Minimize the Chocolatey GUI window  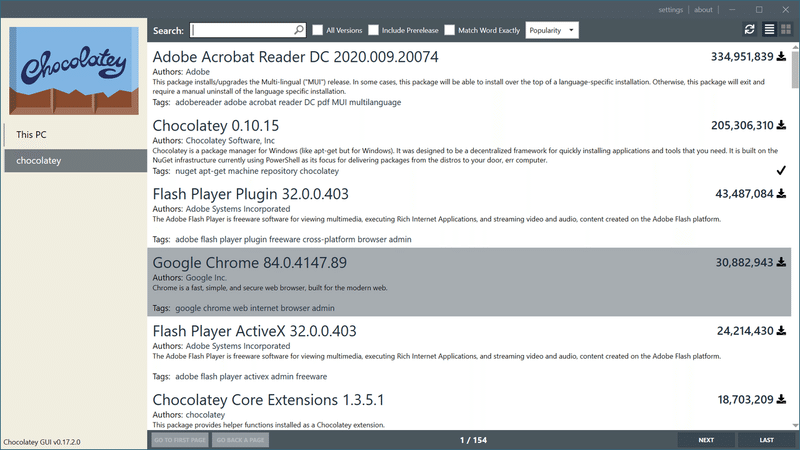(732, 10)
